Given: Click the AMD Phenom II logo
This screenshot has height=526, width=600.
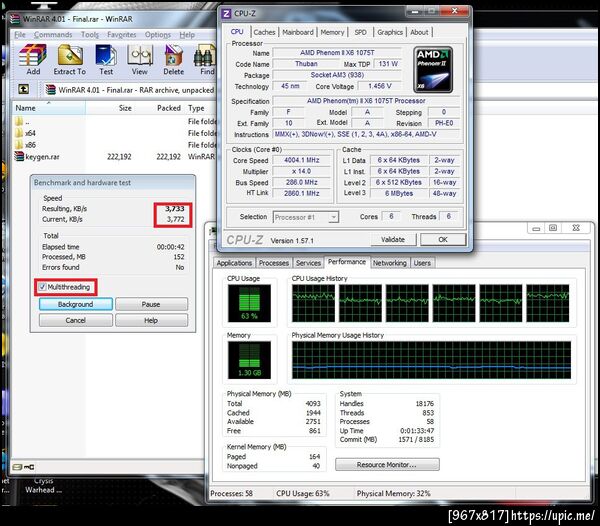Looking at the screenshot, I should 433,70.
